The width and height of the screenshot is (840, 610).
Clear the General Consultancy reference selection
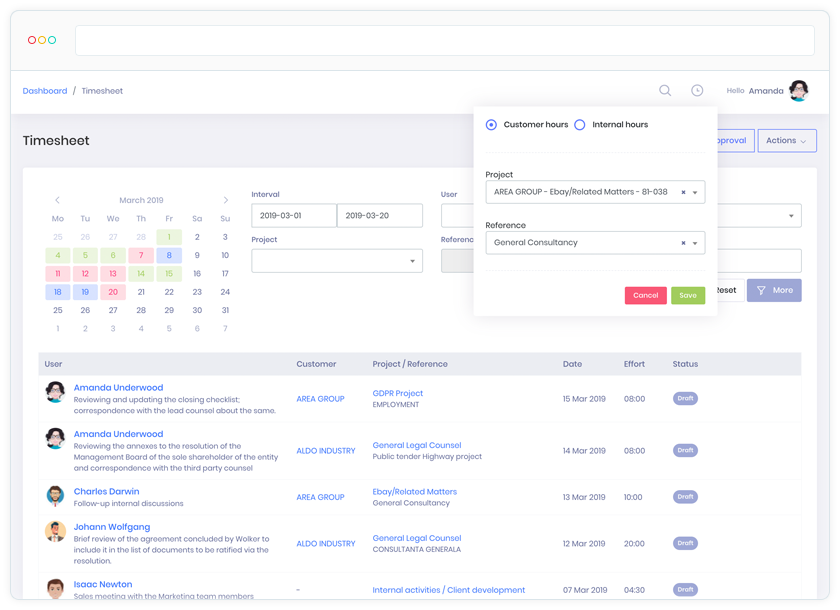(x=683, y=243)
